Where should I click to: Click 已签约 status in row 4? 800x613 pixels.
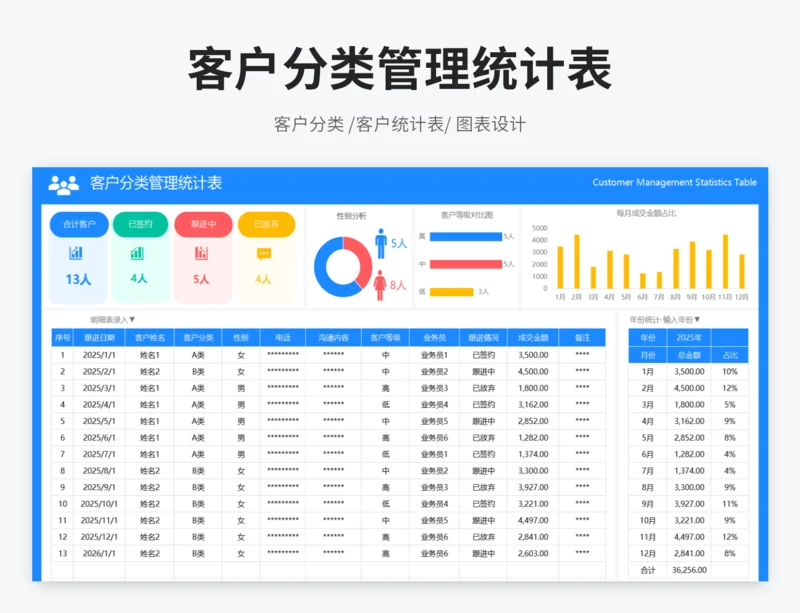point(484,405)
